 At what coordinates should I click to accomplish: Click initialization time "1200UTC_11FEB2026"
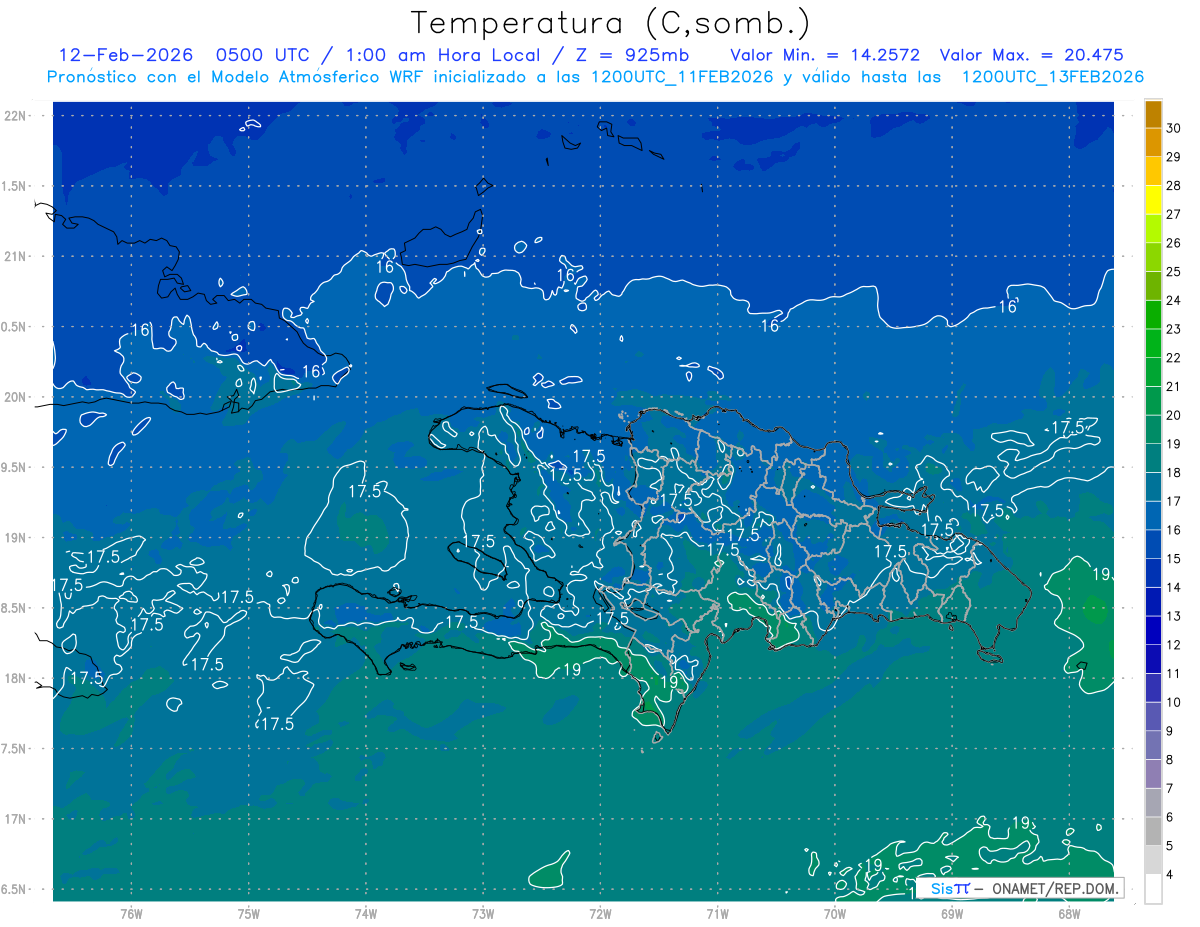[x=682, y=77]
